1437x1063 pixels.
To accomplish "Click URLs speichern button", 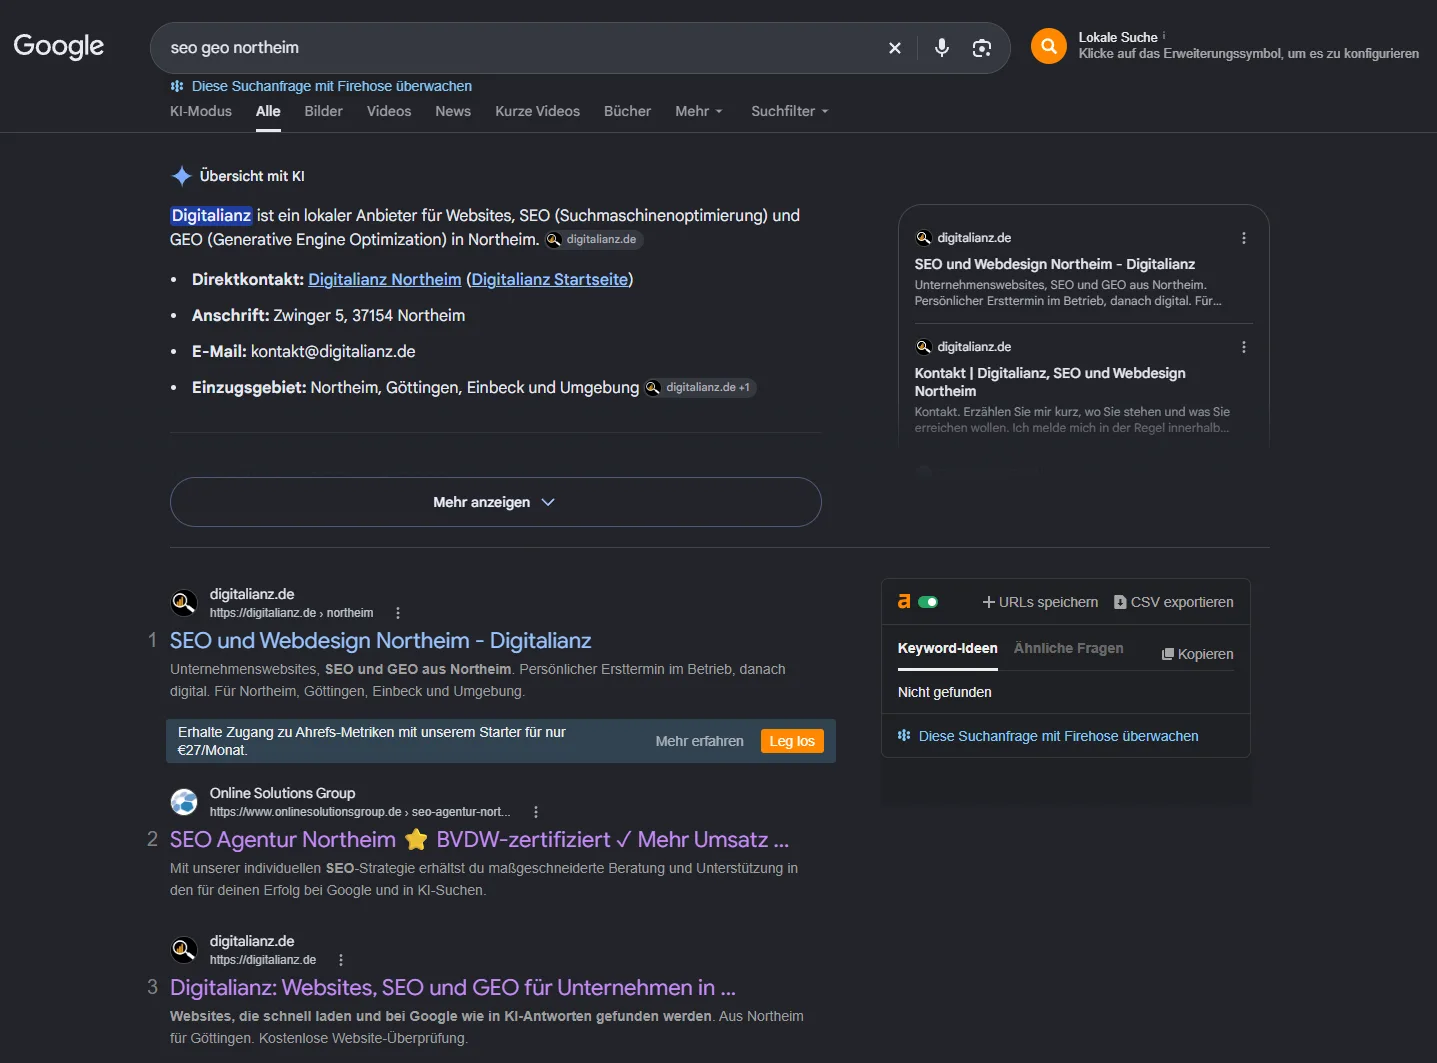I will (x=1040, y=602).
